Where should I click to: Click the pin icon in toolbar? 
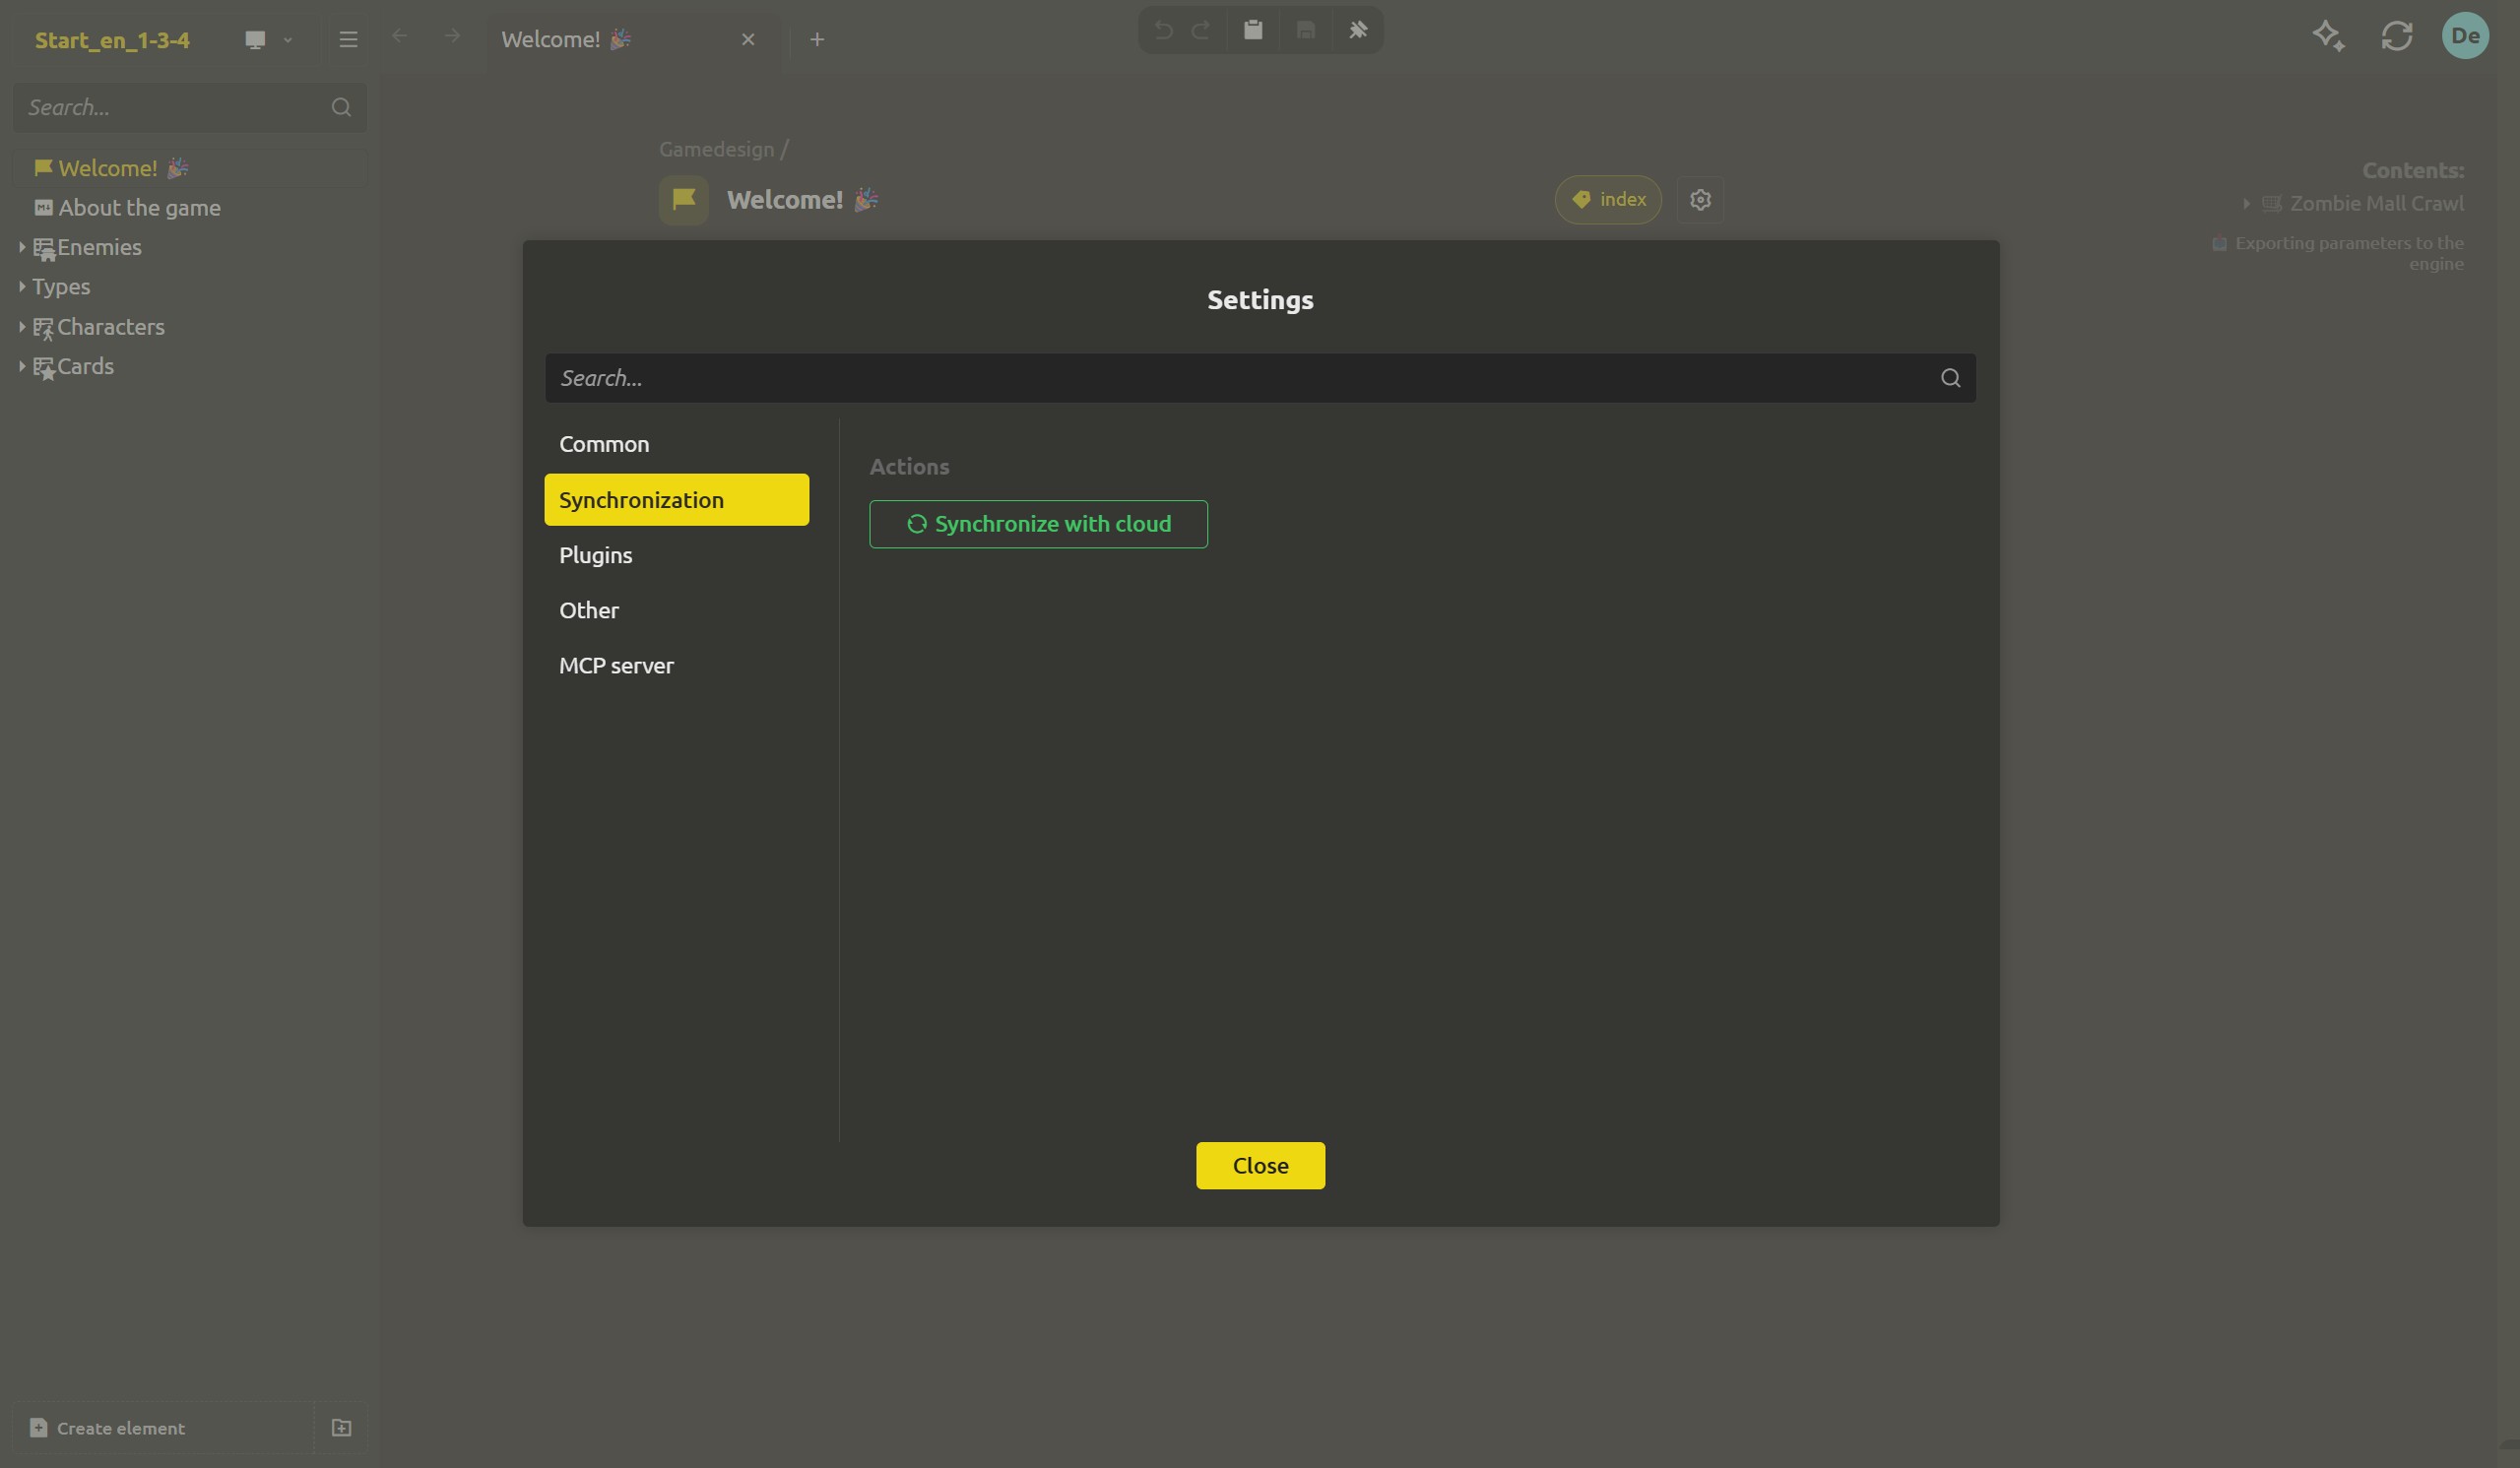tap(1358, 30)
